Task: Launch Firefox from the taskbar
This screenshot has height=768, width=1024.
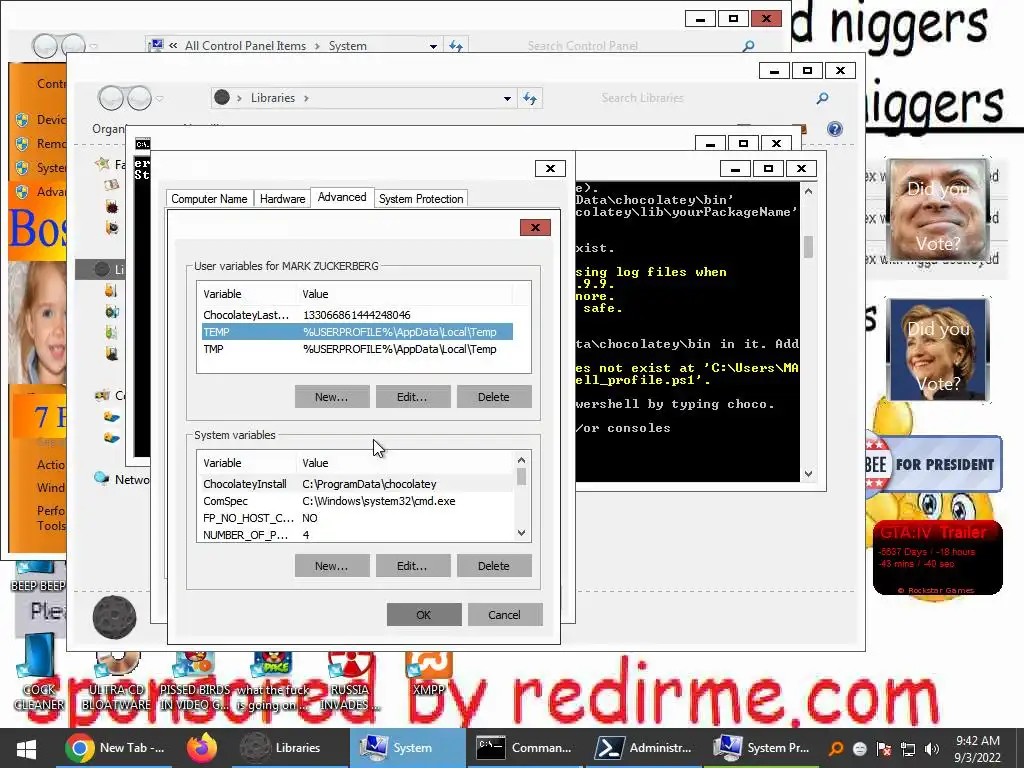Action: click(202, 748)
